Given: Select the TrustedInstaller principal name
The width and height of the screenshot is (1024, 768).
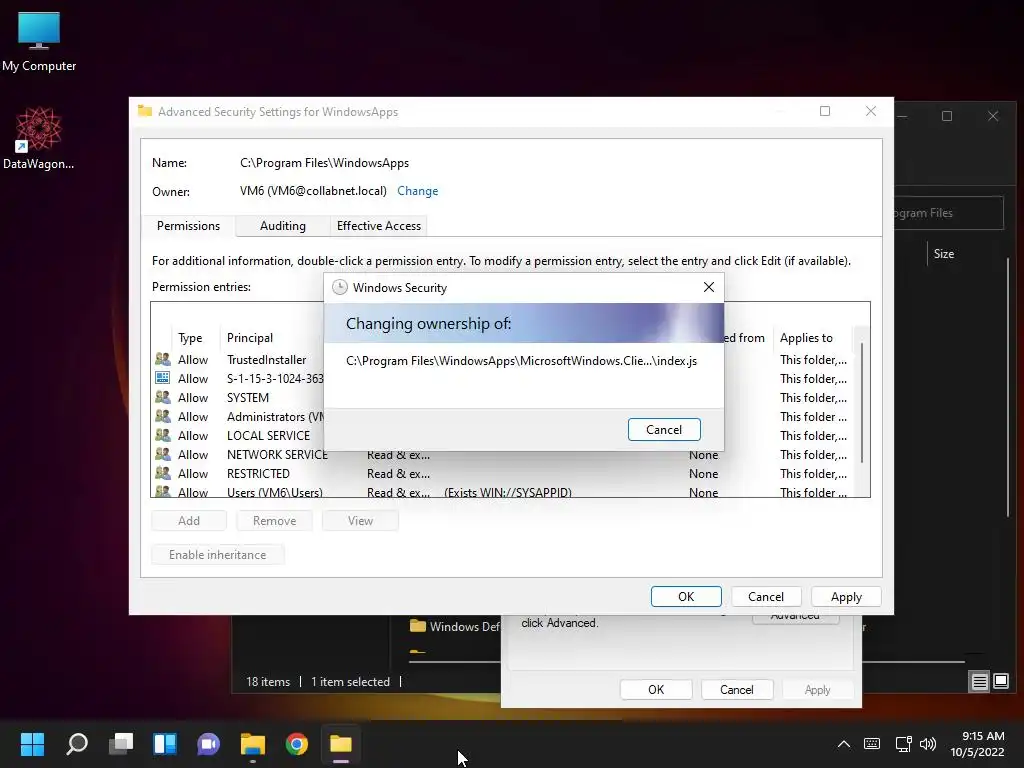Looking at the screenshot, I should coord(266,359).
